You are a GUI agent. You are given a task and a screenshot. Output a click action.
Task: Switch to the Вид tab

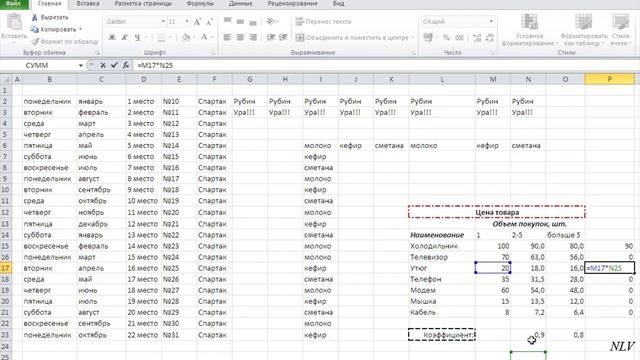pyautogui.click(x=338, y=4)
